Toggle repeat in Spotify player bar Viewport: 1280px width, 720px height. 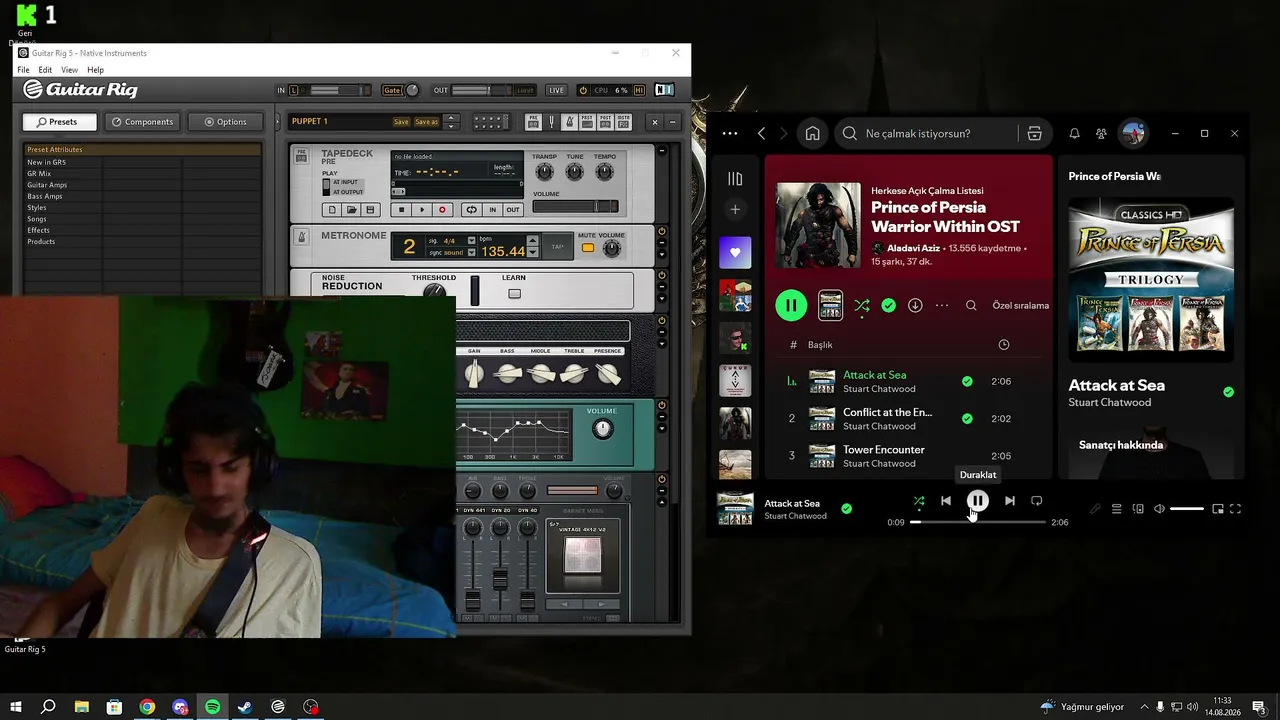pyautogui.click(x=1037, y=501)
